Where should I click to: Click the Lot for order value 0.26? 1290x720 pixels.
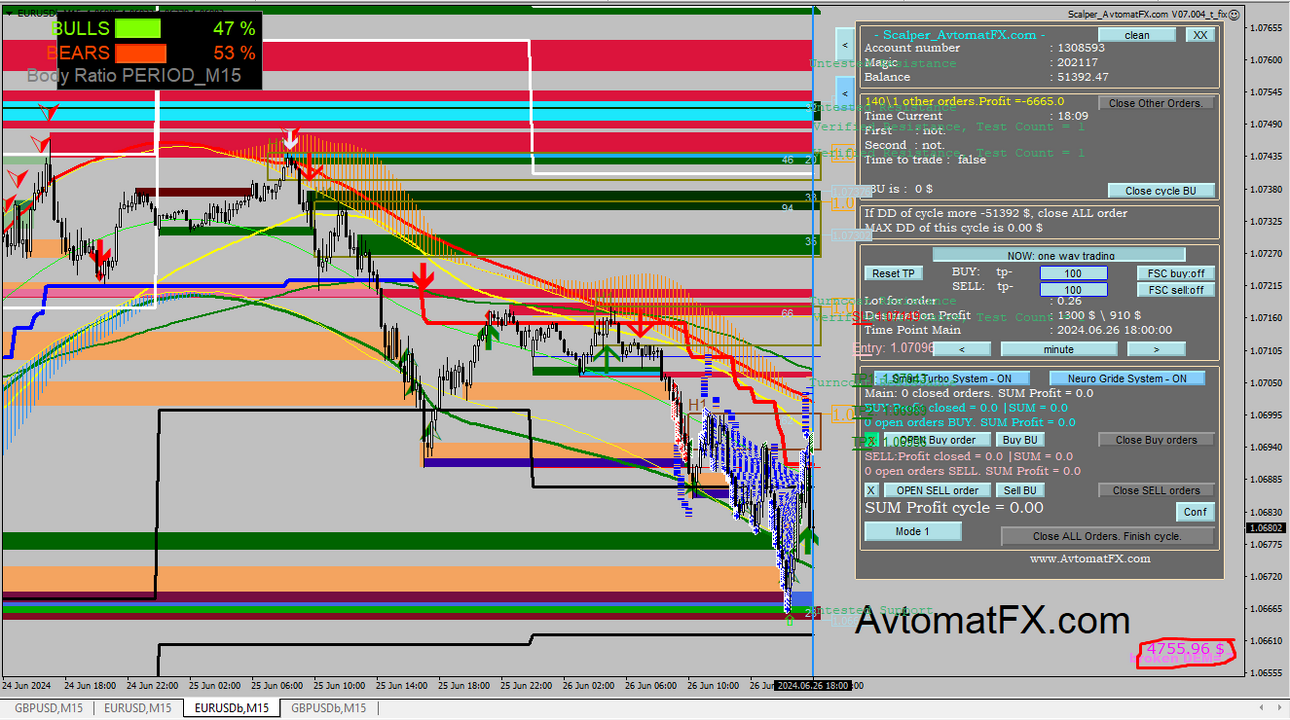pyautogui.click(x=1069, y=301)
